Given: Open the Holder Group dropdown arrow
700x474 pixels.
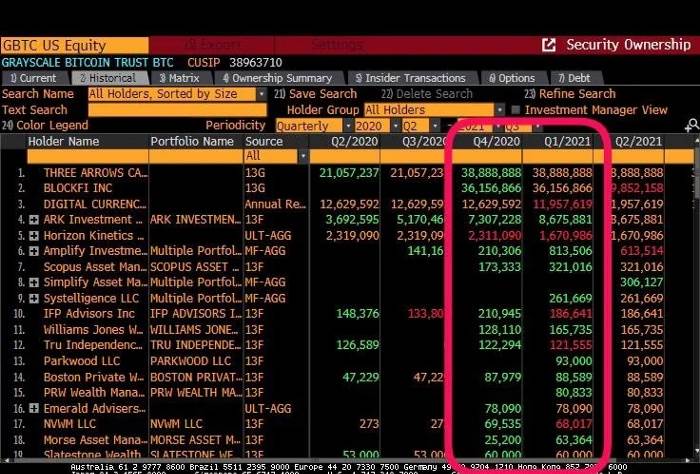Looking at the screenshot, I should point(500,110).
